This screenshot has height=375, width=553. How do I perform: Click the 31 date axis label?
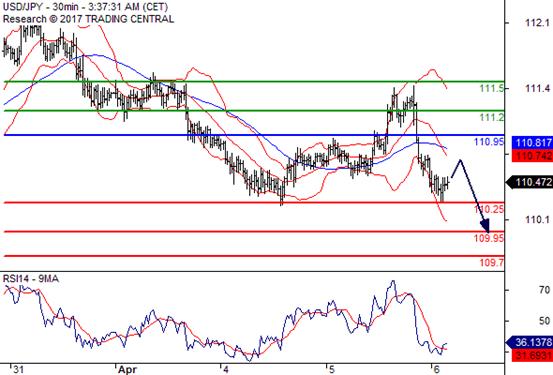(x=18, y=369)
